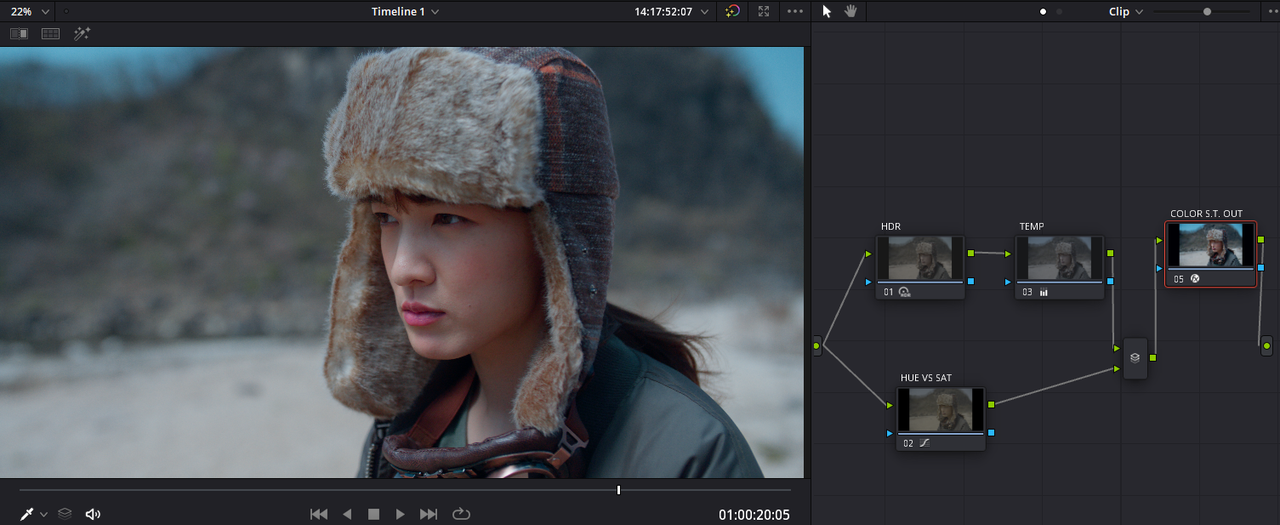Image resolution: width=1280 pixels, height=525 pixels.
Task: Click the node graph source input connector
Action: point(817,346)
